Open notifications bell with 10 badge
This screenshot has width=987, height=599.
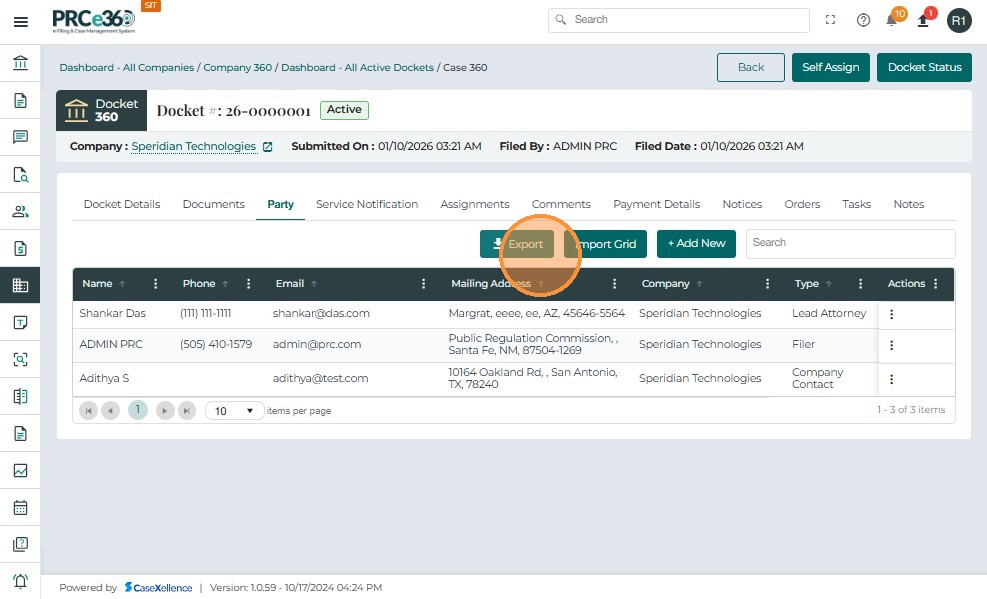click(x=893, y=19)
